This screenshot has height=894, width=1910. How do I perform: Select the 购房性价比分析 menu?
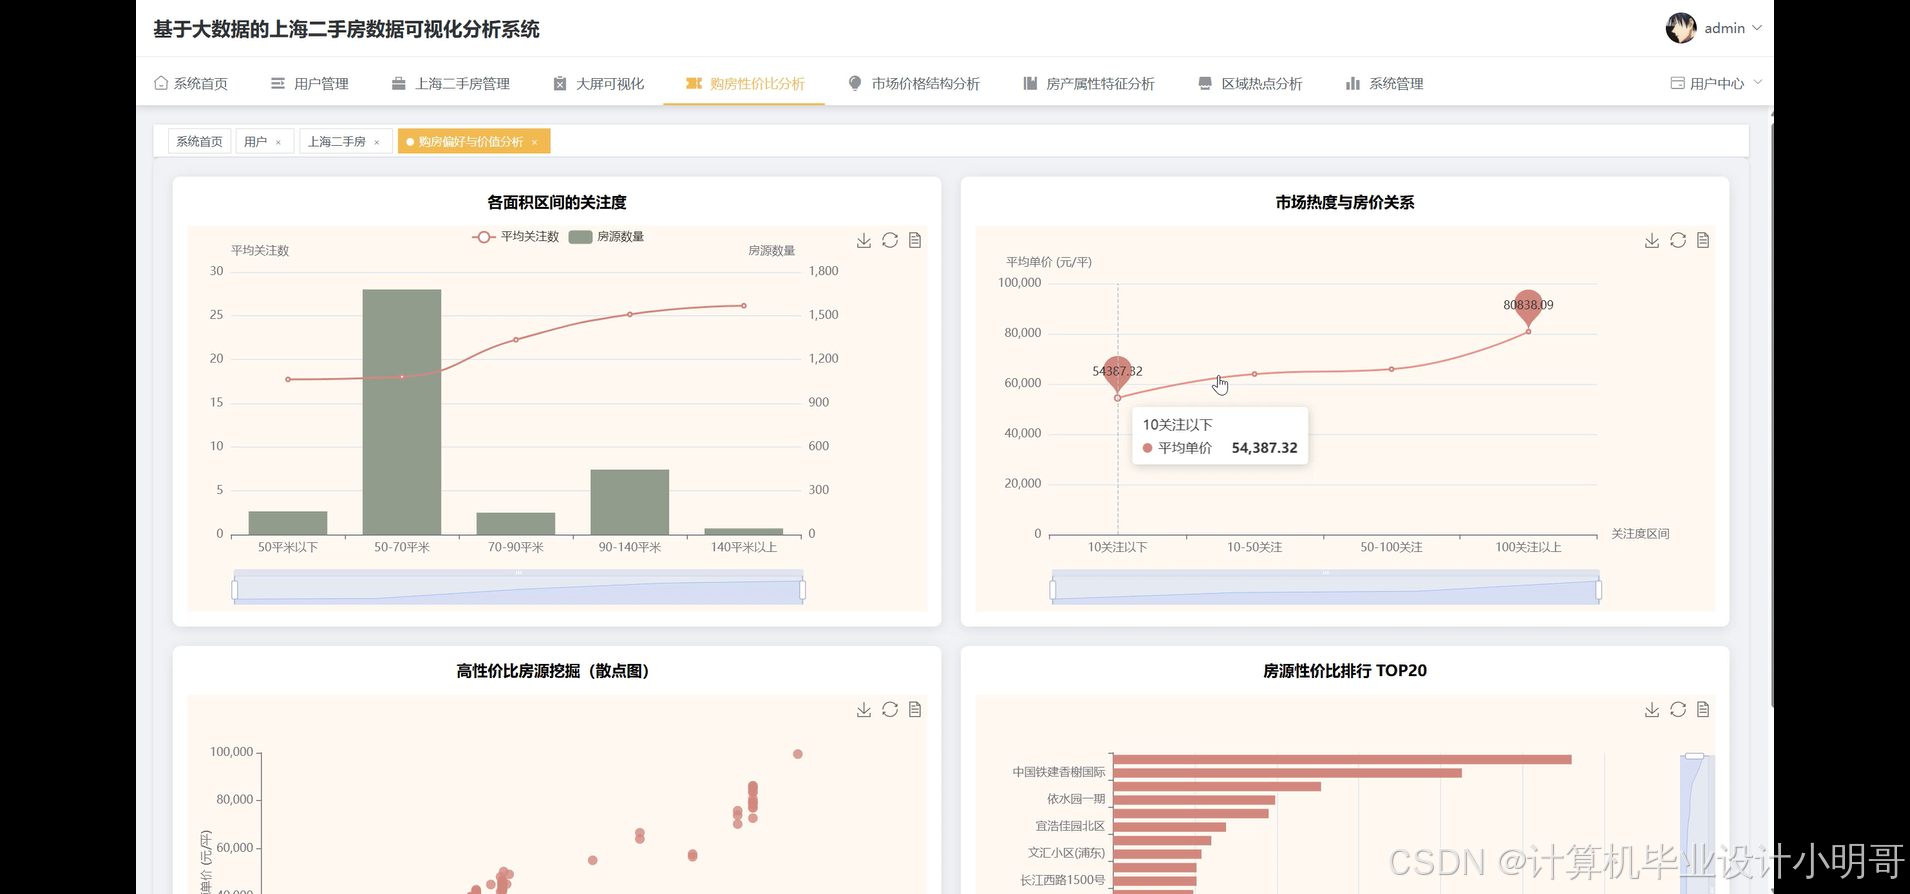745,84
